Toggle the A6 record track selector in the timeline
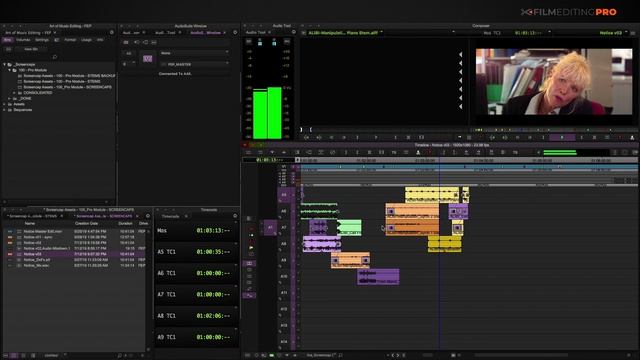640x360 pixels. (x=284, y=211)
